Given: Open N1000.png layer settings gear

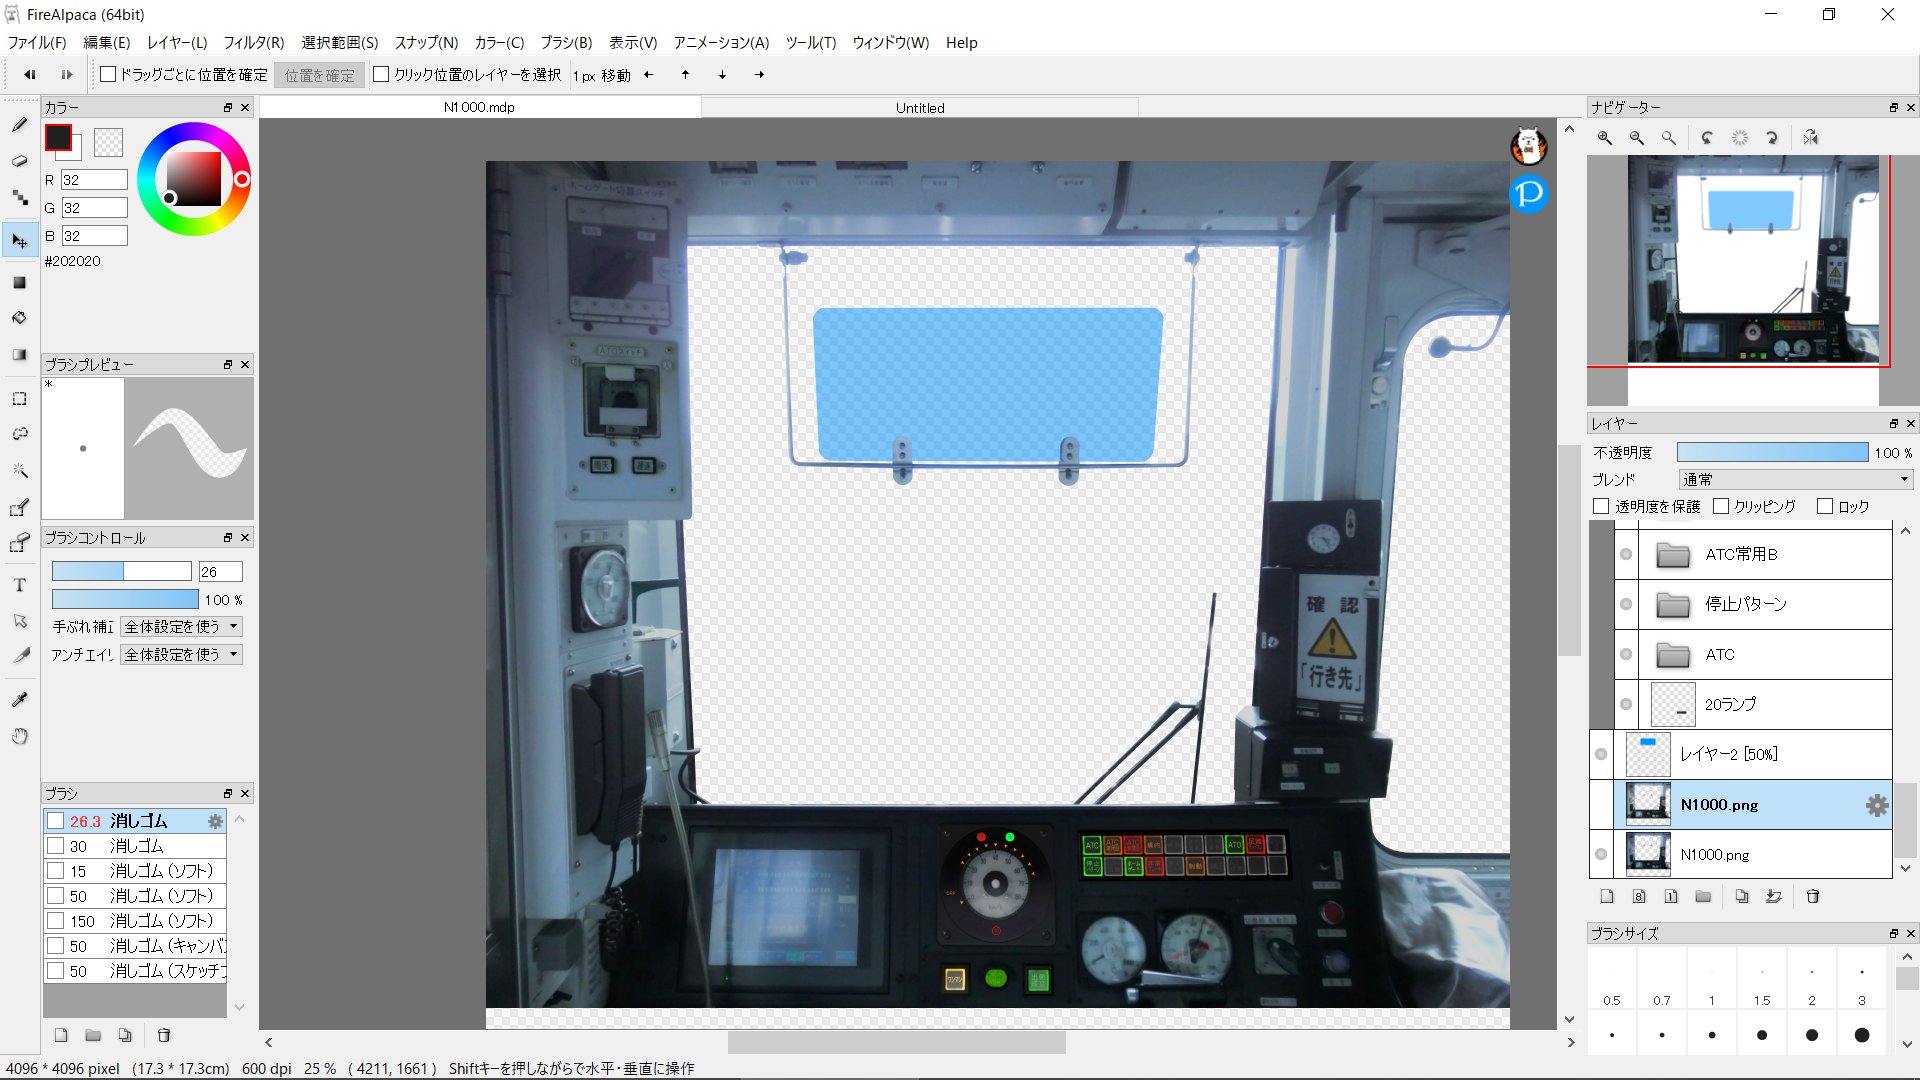Looking at the screenshot, I should [1877, 805].
